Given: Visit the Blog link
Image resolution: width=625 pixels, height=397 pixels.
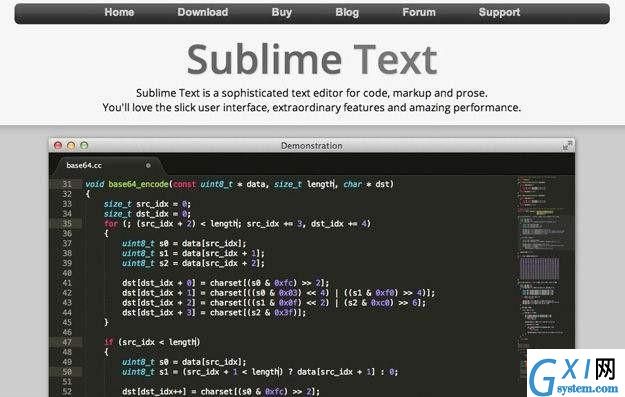Looking at the screenshot, I should pyautogui.click(x=347, y=12).
